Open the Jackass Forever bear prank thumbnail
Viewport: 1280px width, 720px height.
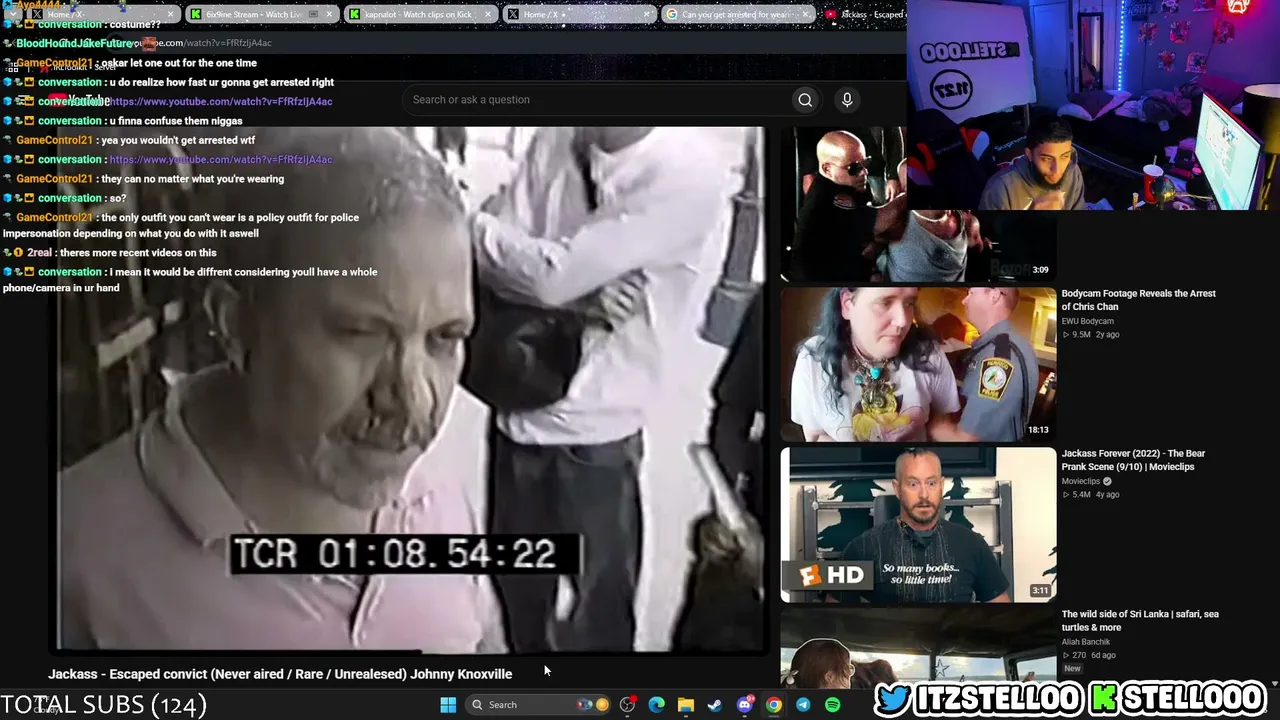(x=918, y=525)
